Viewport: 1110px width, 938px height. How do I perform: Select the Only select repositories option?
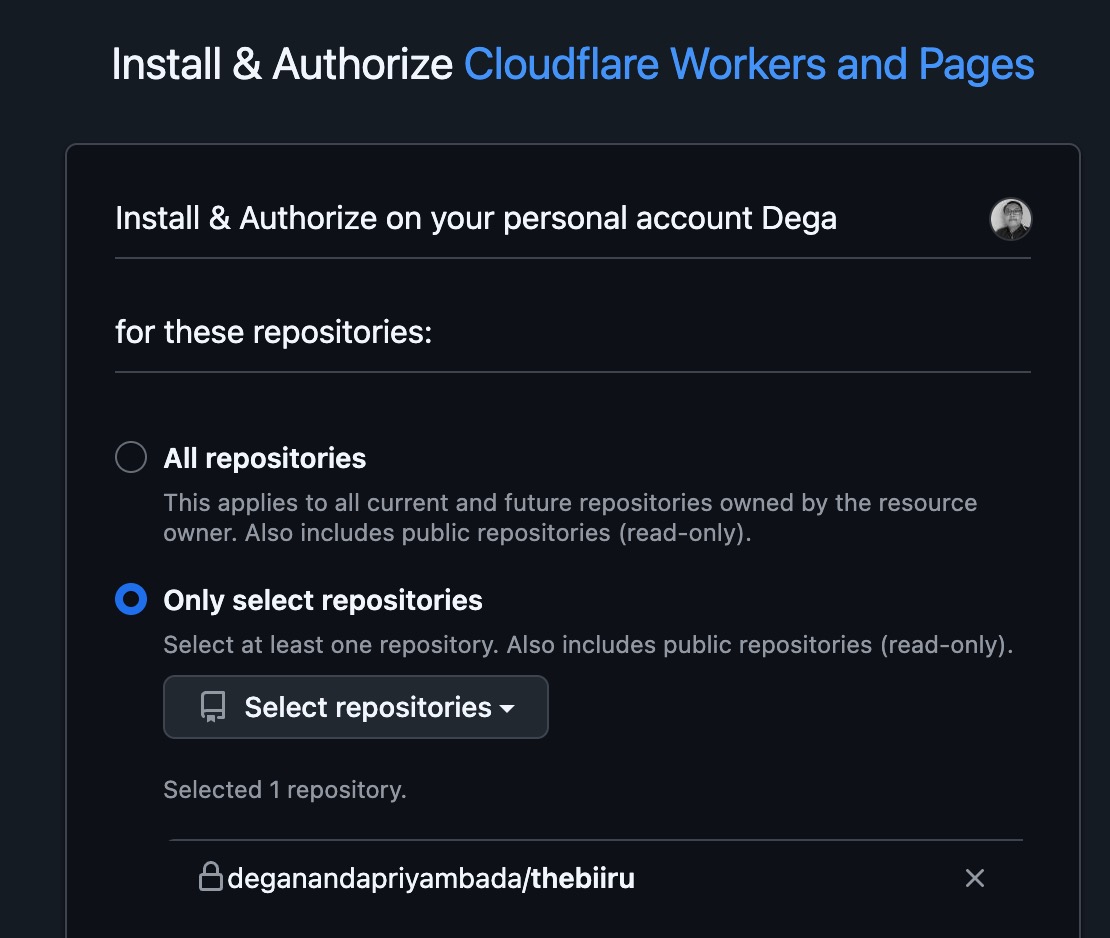click(131, 599)
